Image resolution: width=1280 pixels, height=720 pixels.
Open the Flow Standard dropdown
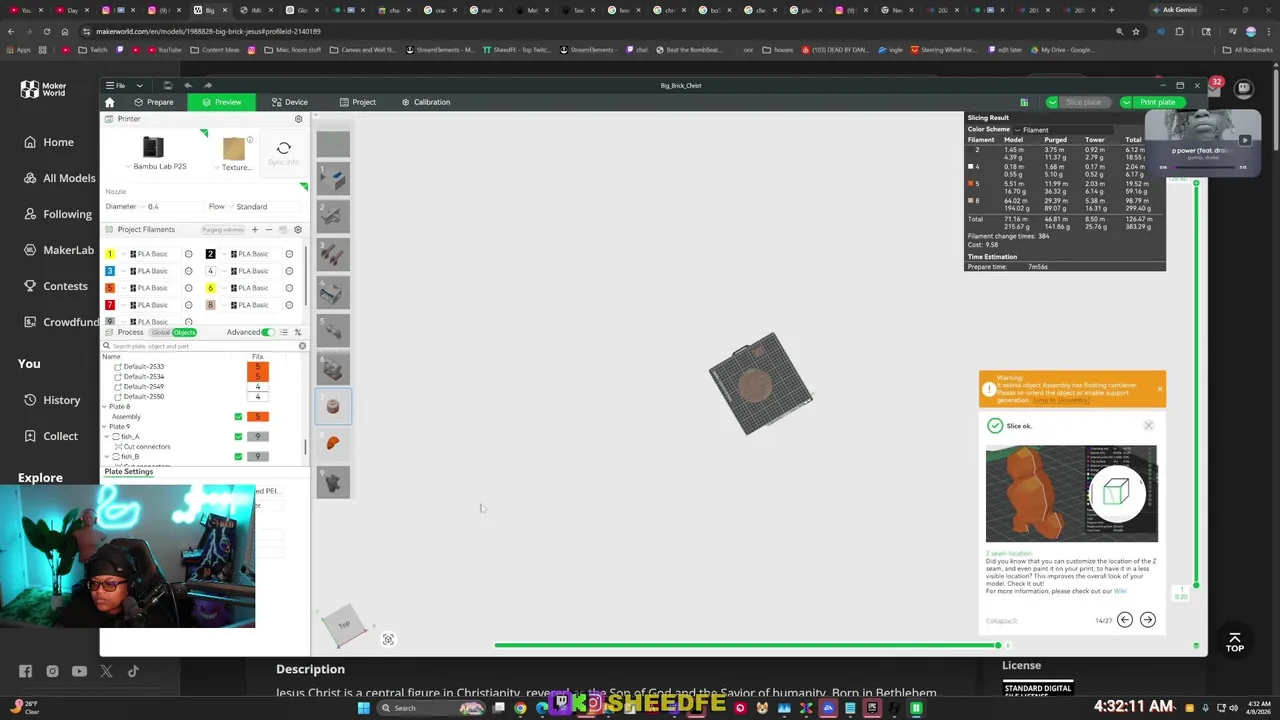point(265,207)
